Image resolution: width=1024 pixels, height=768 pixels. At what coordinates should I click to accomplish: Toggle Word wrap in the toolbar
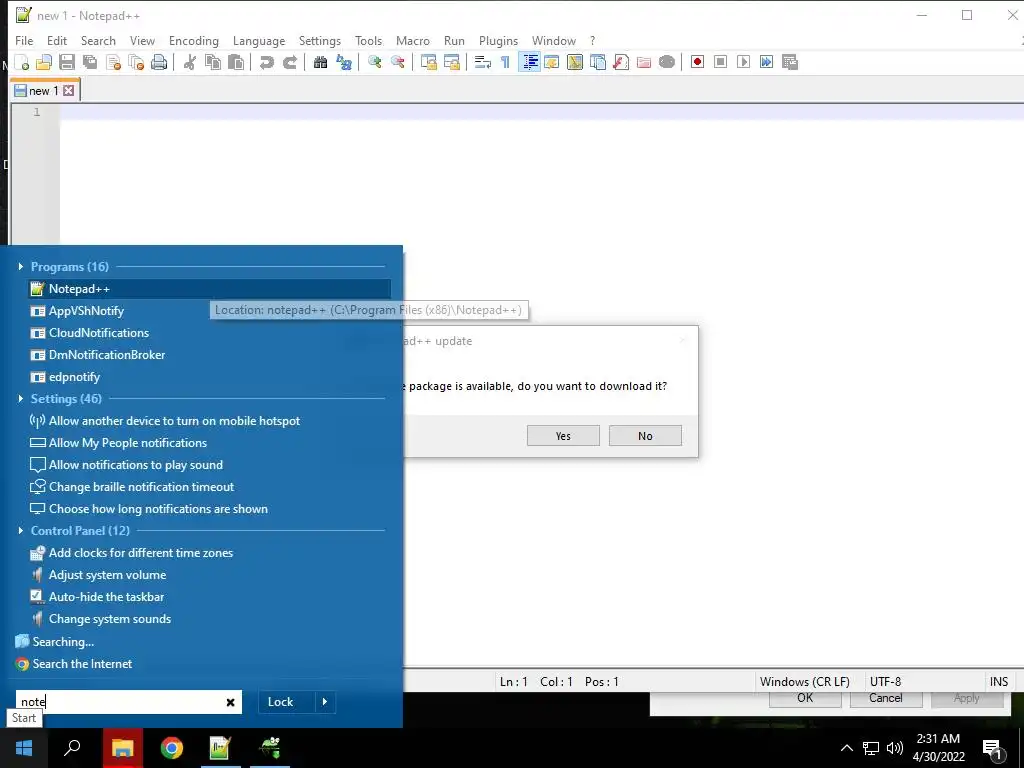click(x=483, y=62)
